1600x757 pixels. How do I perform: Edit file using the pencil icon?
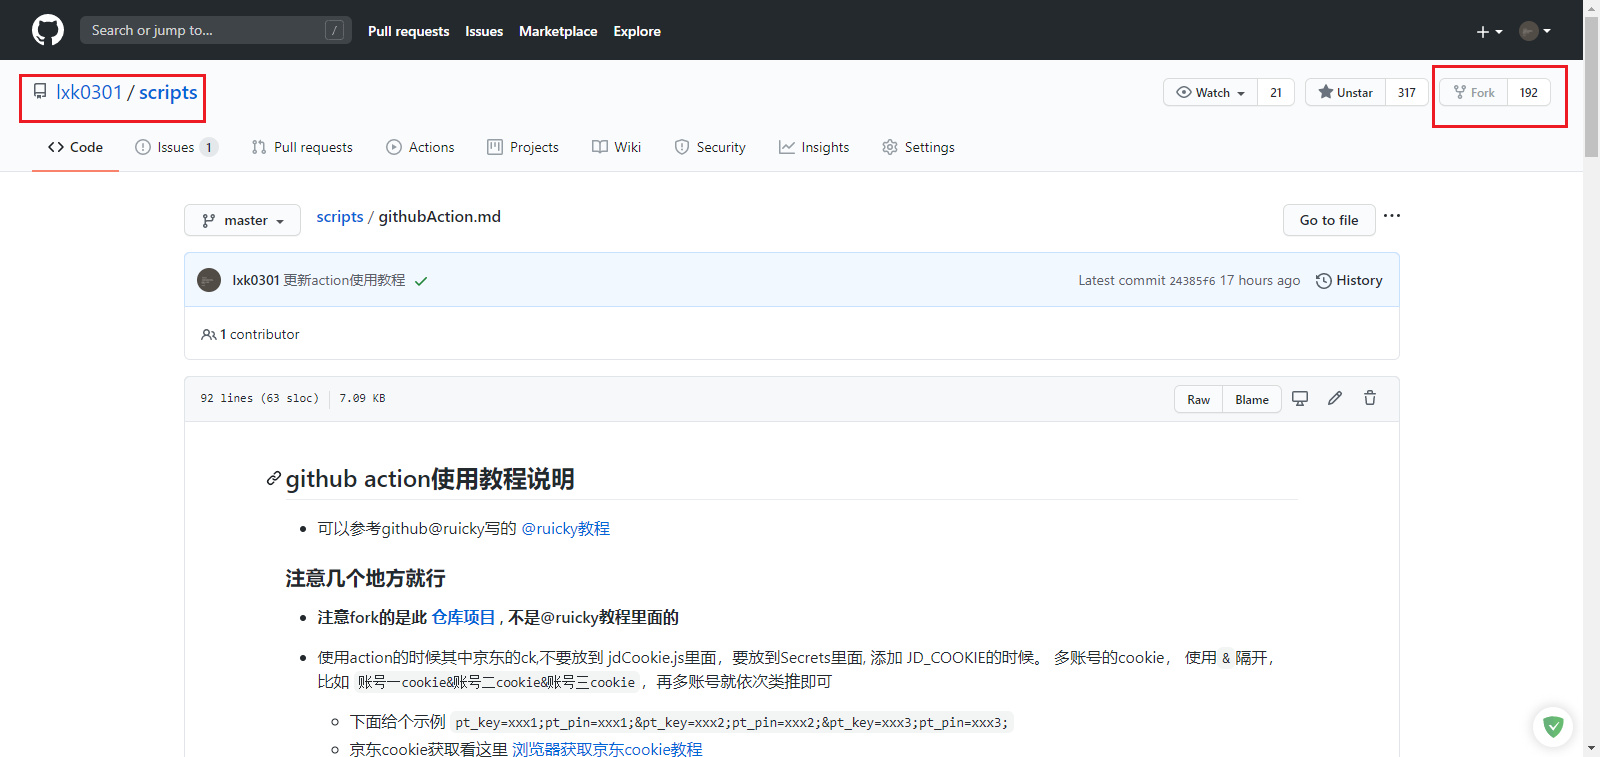click(x=1334, y=398)
